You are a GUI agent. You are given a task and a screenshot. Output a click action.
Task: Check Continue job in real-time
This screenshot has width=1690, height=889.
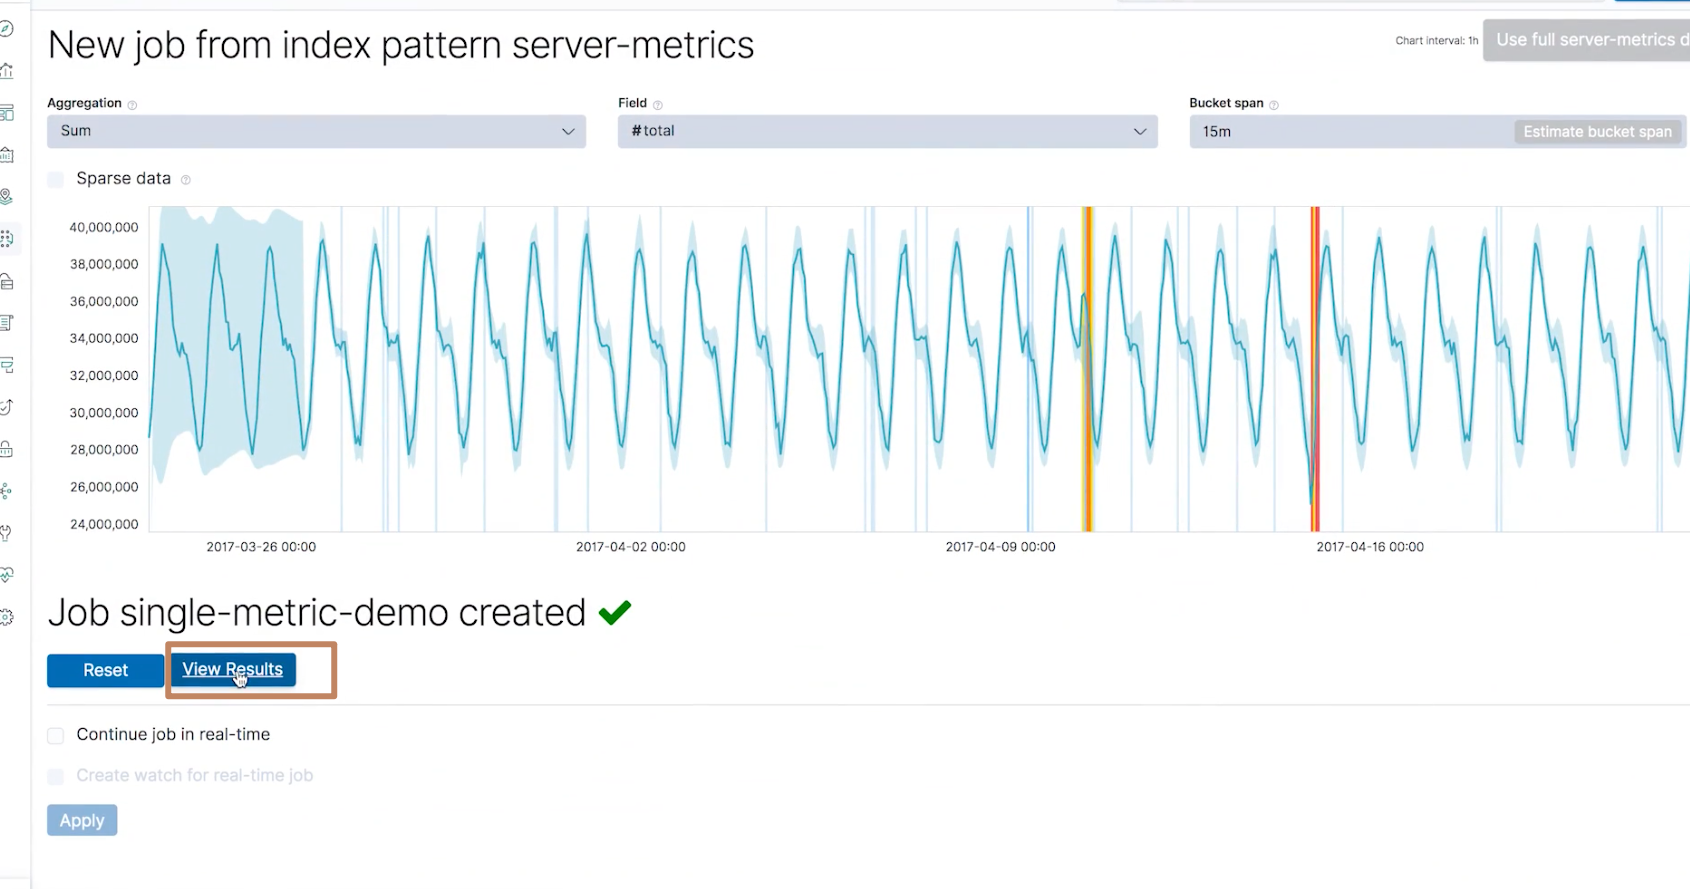56,735
